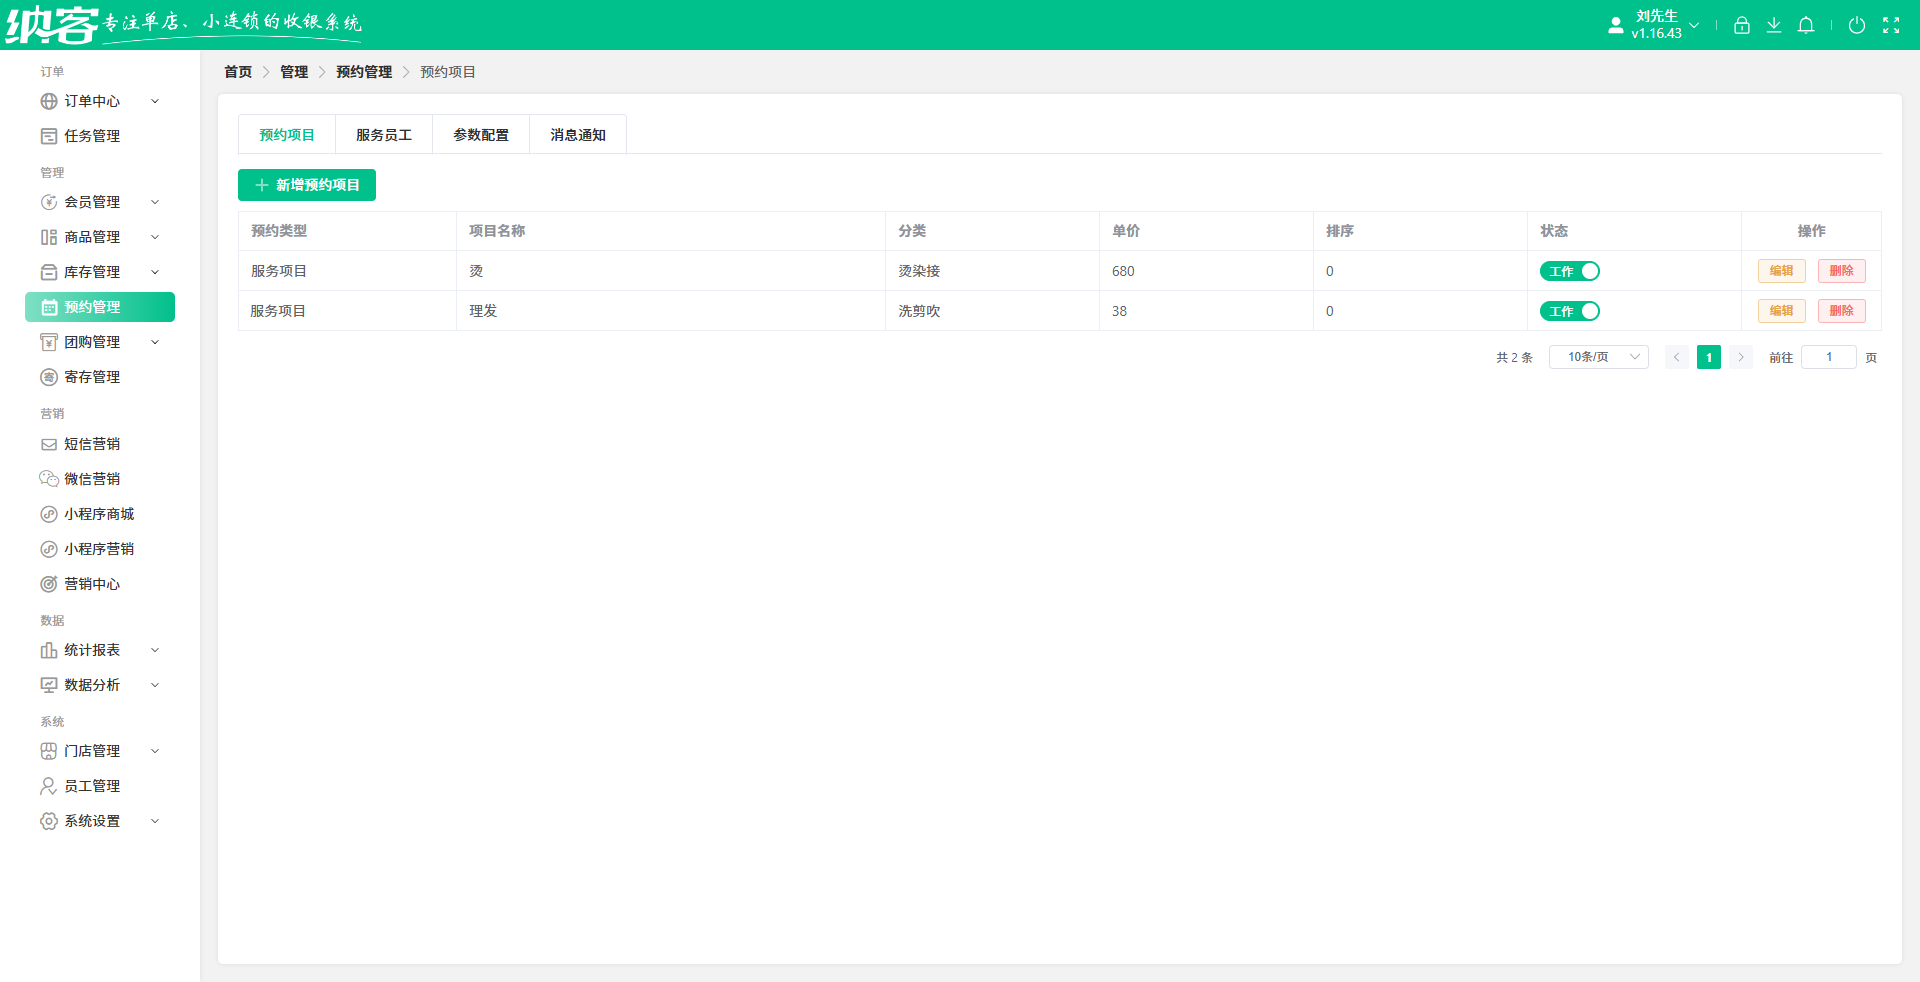1920x982 pixels.
Task: Toggle 工作 status switch for 理发 row
Action: [1569, 311]
